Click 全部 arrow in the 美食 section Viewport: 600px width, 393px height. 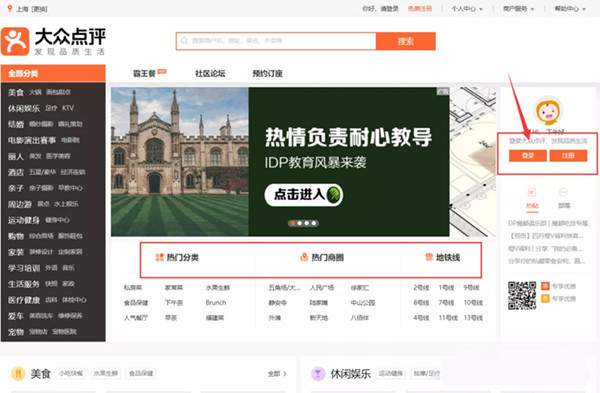click(277, 373)
